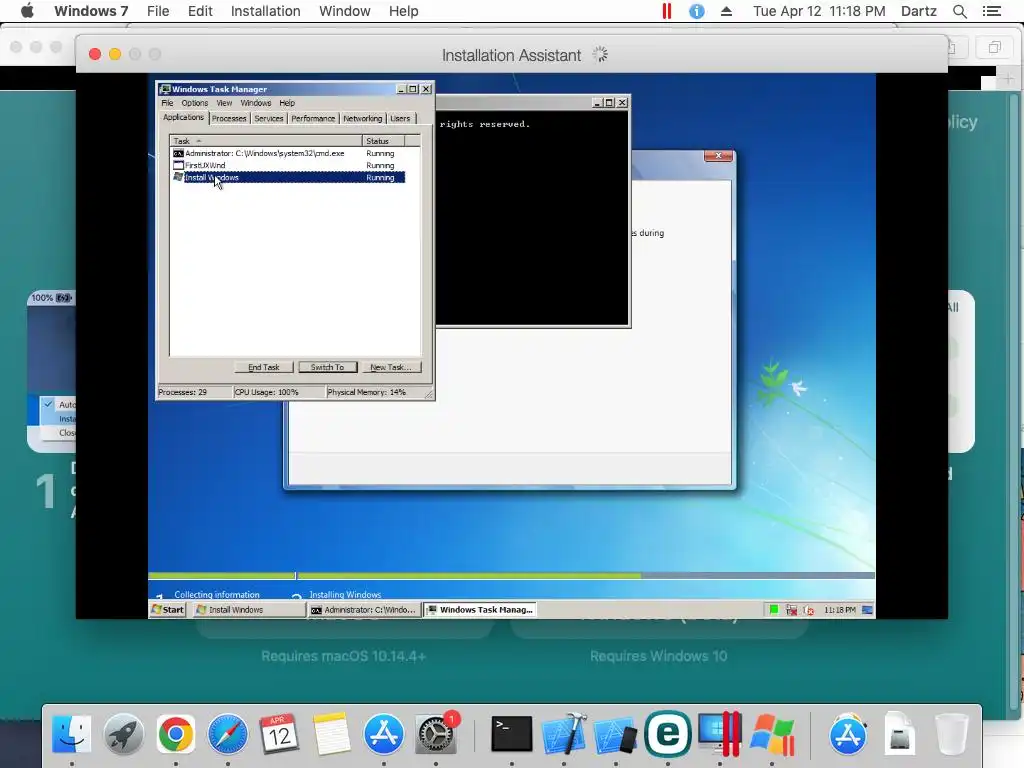Open Terminal from the Dock
The height and width of the screenshot is (768, 1024).
click(511, 734)
